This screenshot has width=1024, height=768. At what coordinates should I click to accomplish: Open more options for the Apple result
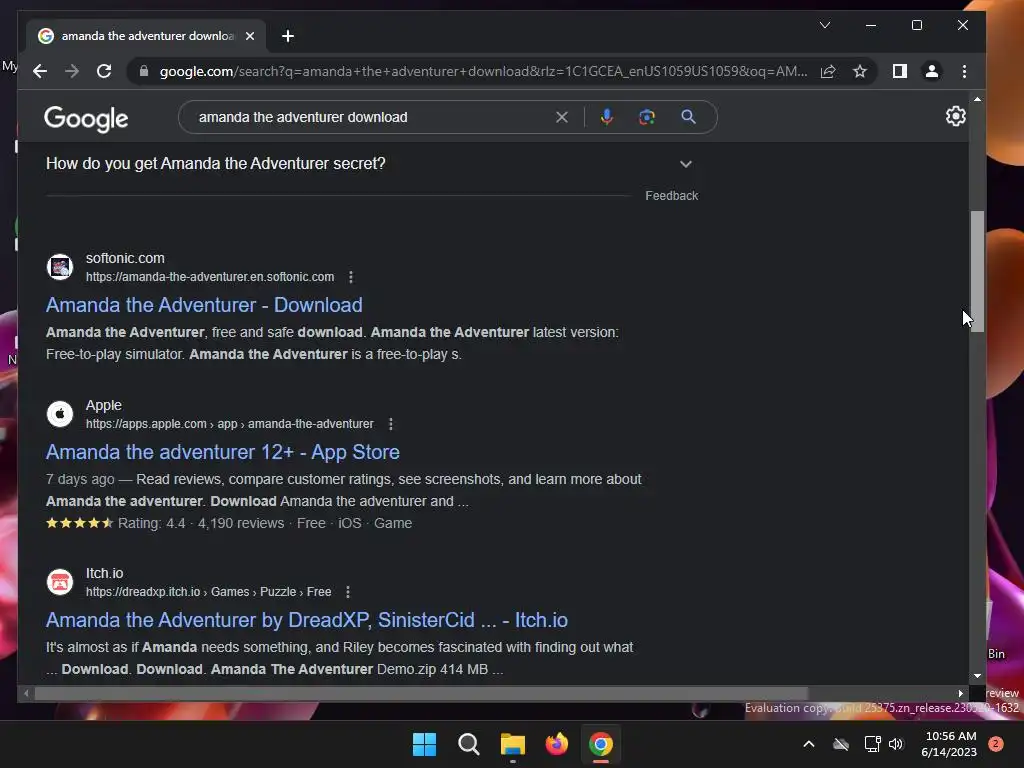pos(391,424)
